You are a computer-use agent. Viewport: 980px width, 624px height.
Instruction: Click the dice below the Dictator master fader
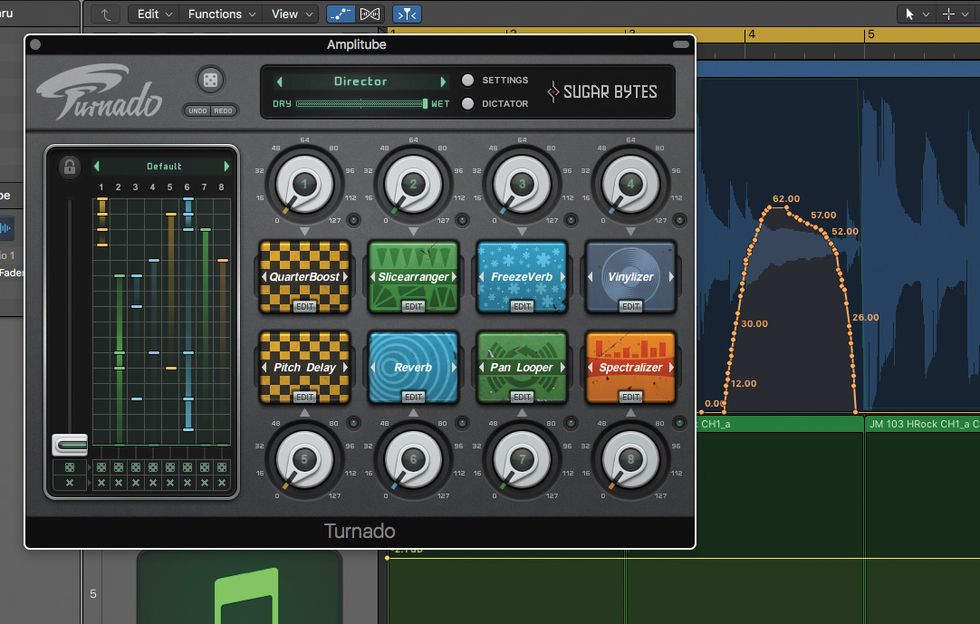click(69, 467)
